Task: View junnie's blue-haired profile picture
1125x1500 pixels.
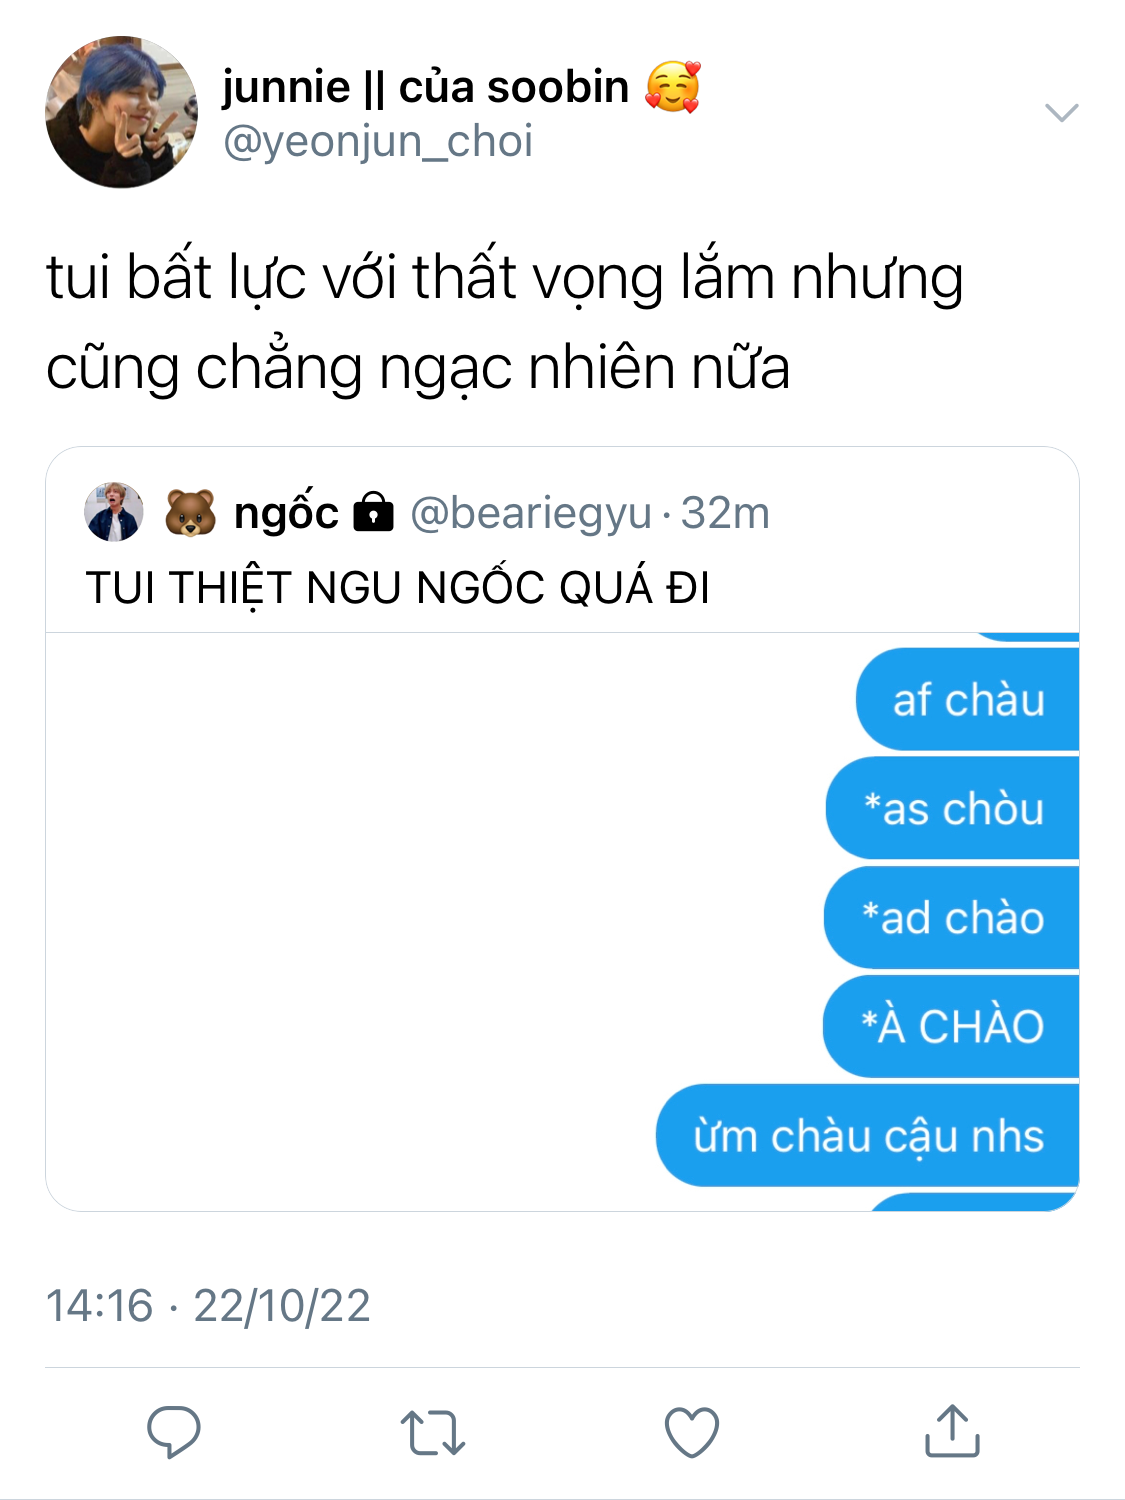Action: (x=121, y=112)
